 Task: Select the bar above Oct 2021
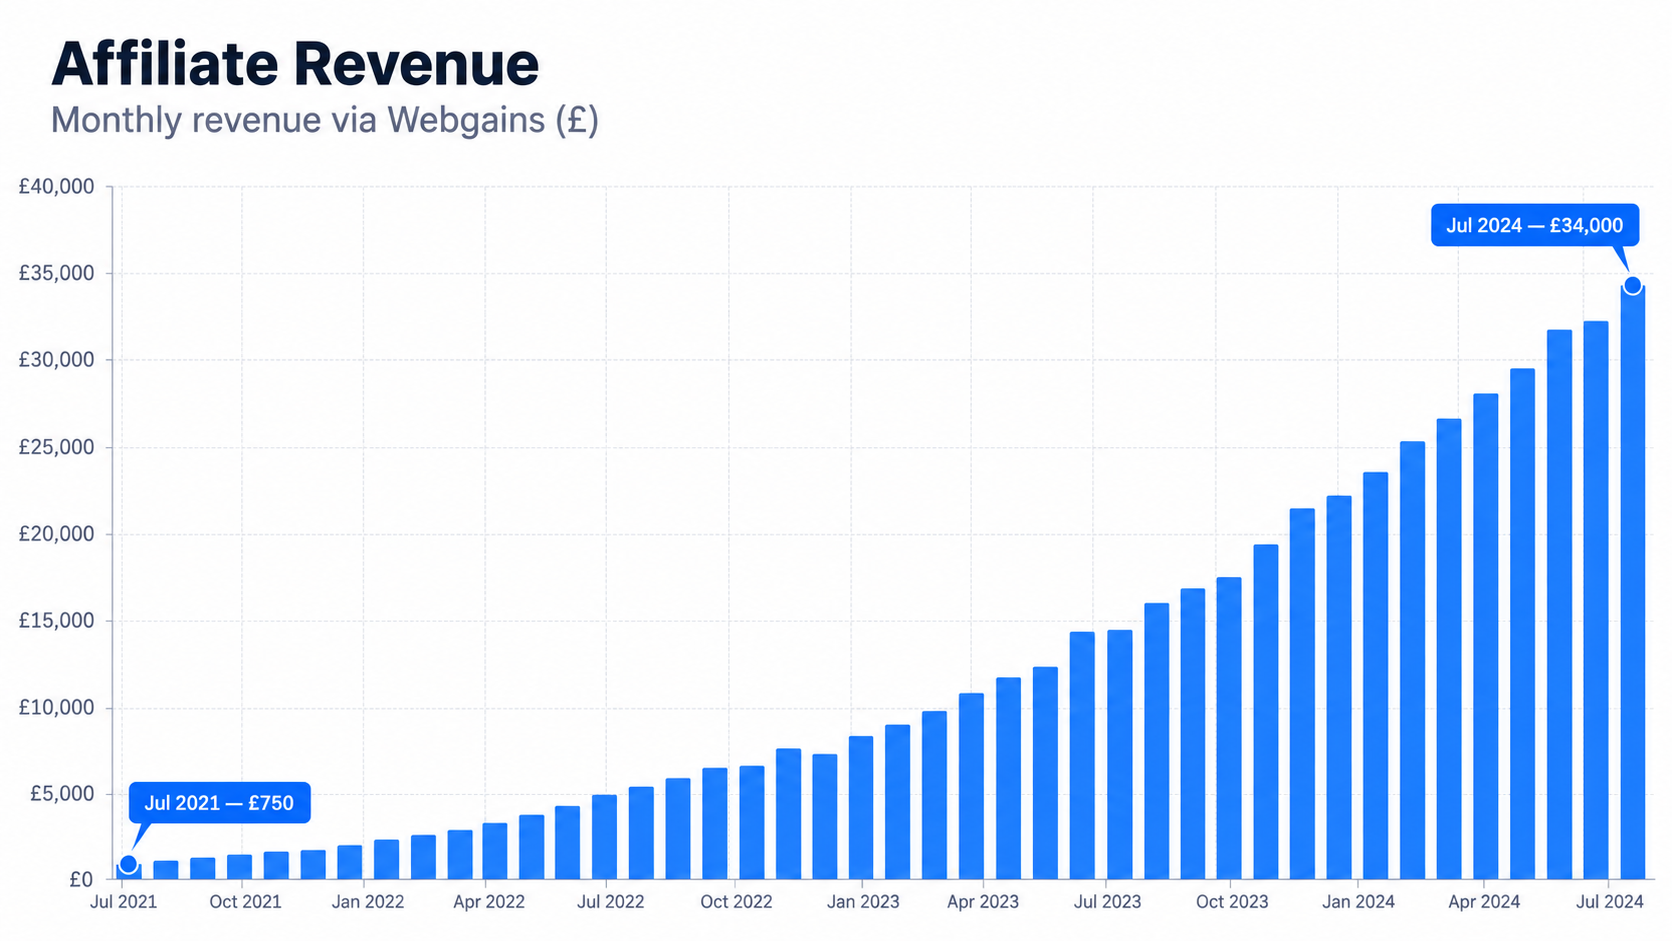240,868
